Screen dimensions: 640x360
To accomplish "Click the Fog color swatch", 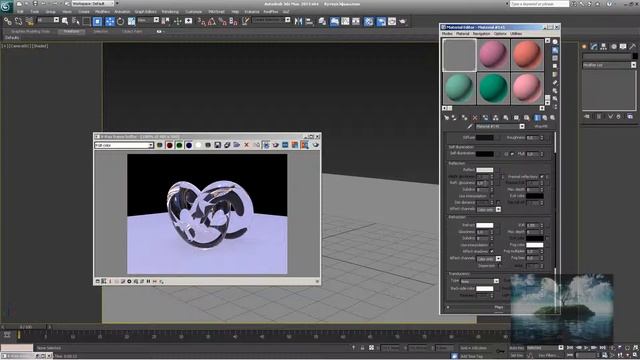I will (x=535, y=245).
